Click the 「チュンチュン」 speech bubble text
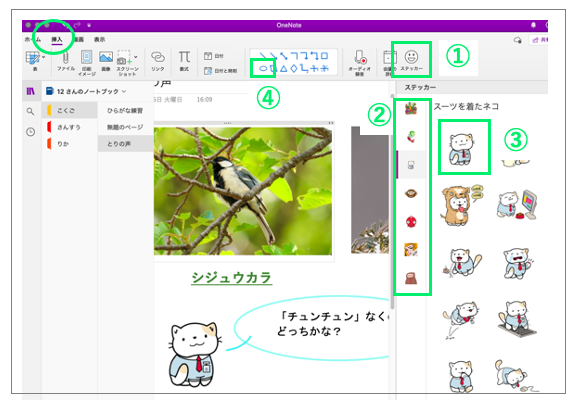578x404 pixels. click(332, 323)
